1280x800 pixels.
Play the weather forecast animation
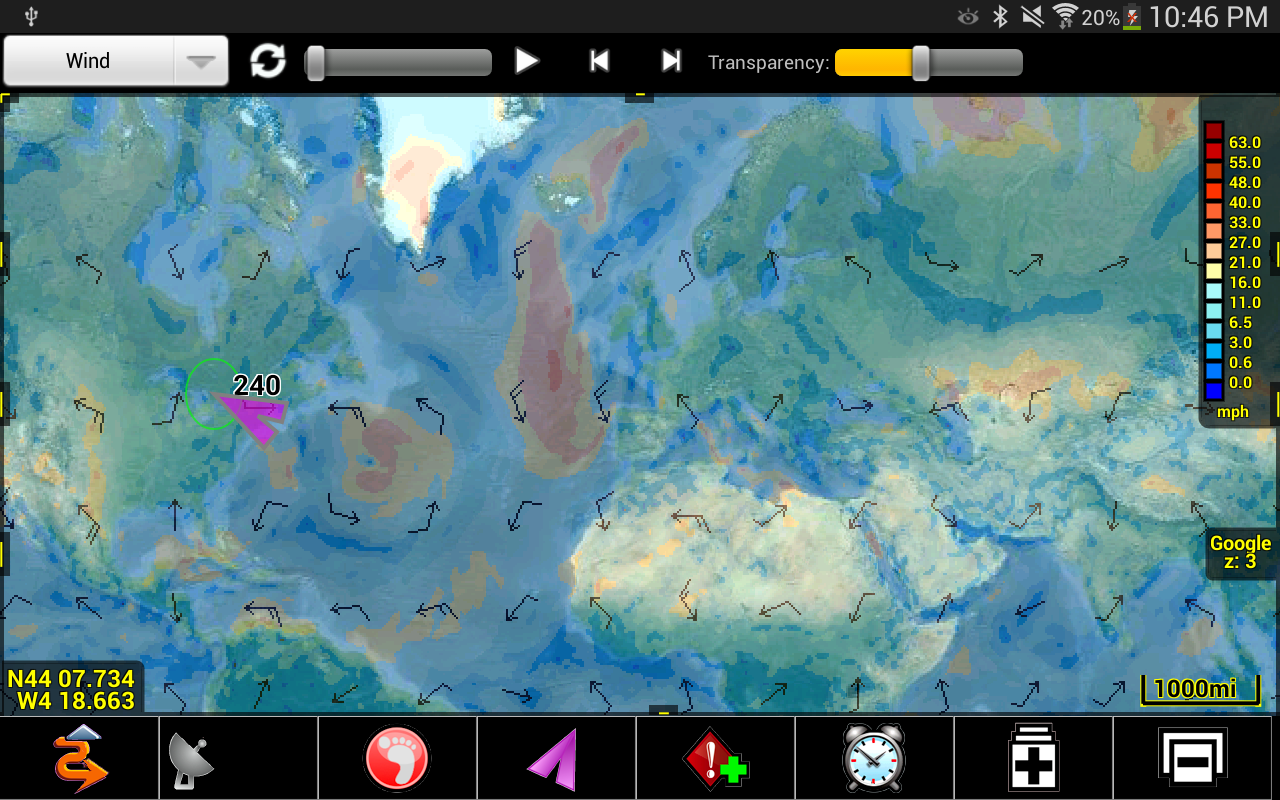coord(527,61)
